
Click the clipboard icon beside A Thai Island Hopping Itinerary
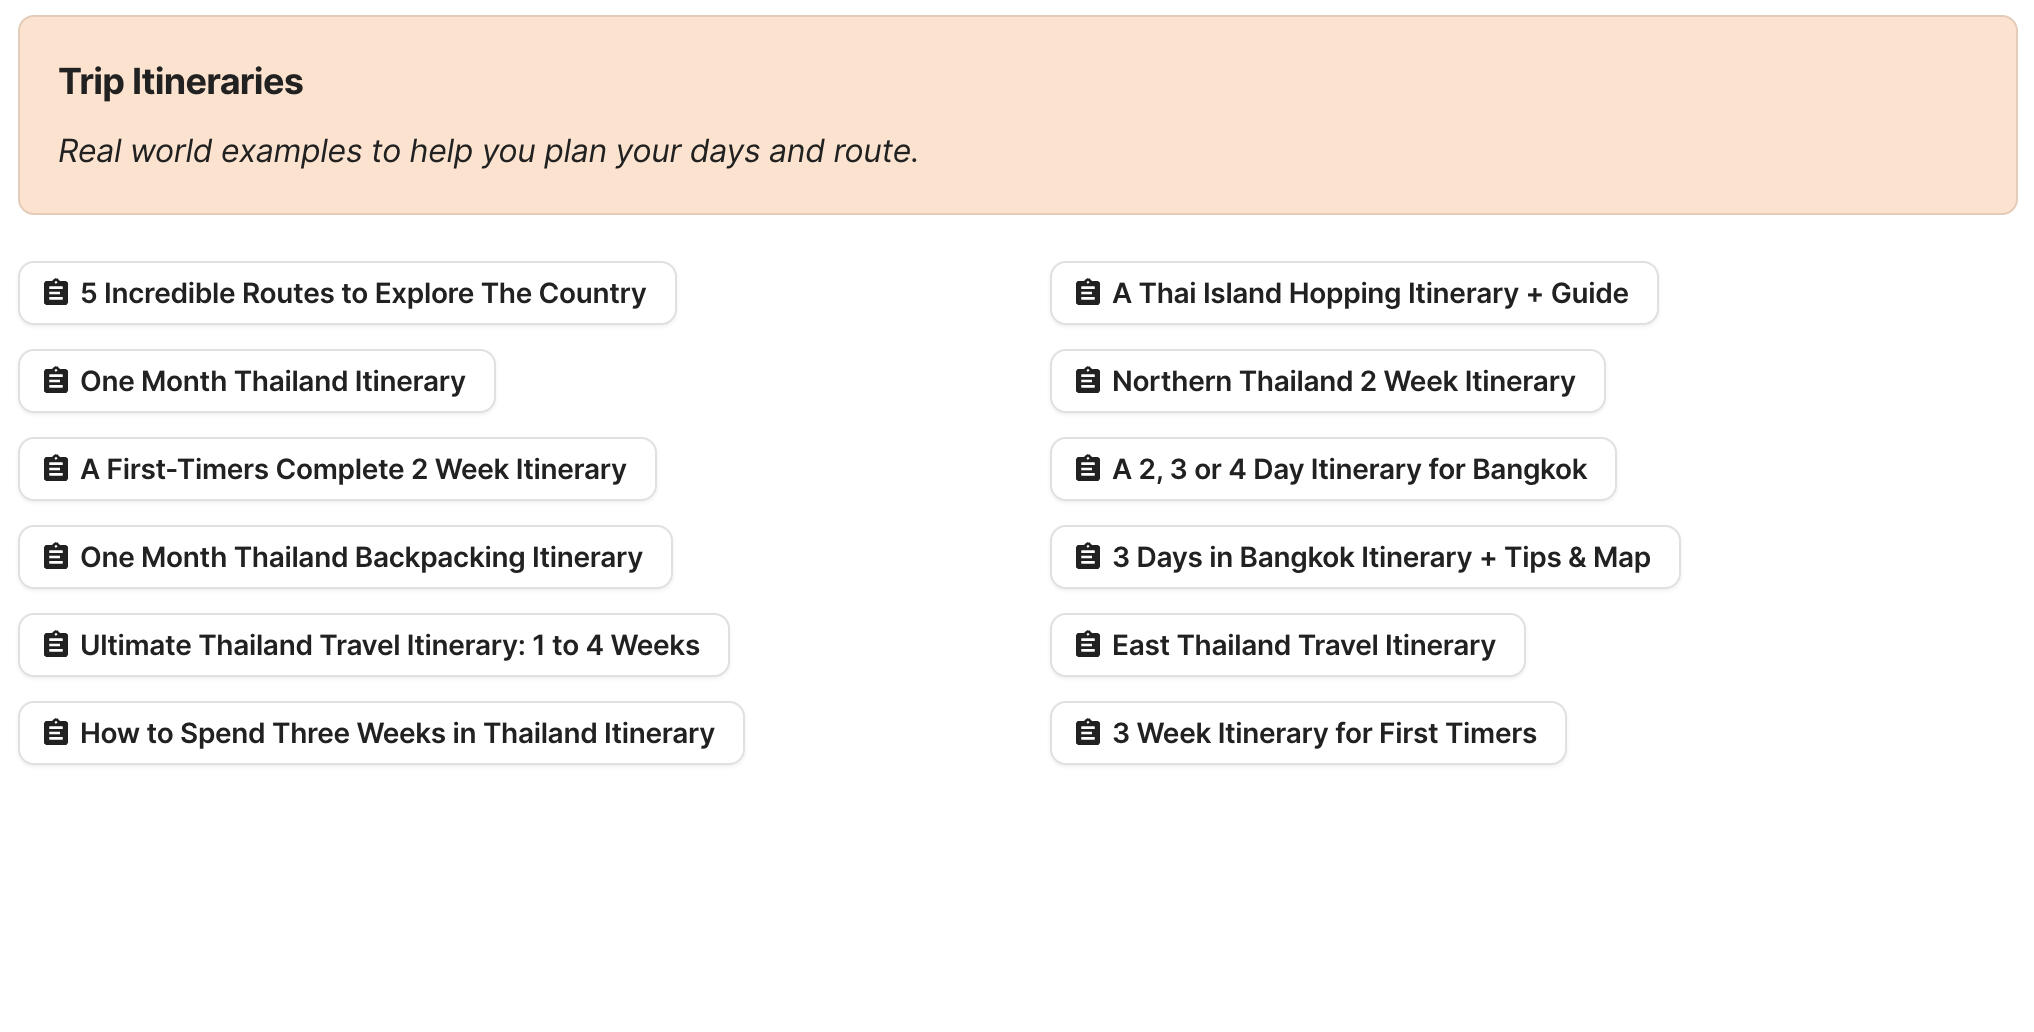[1087, 293]
